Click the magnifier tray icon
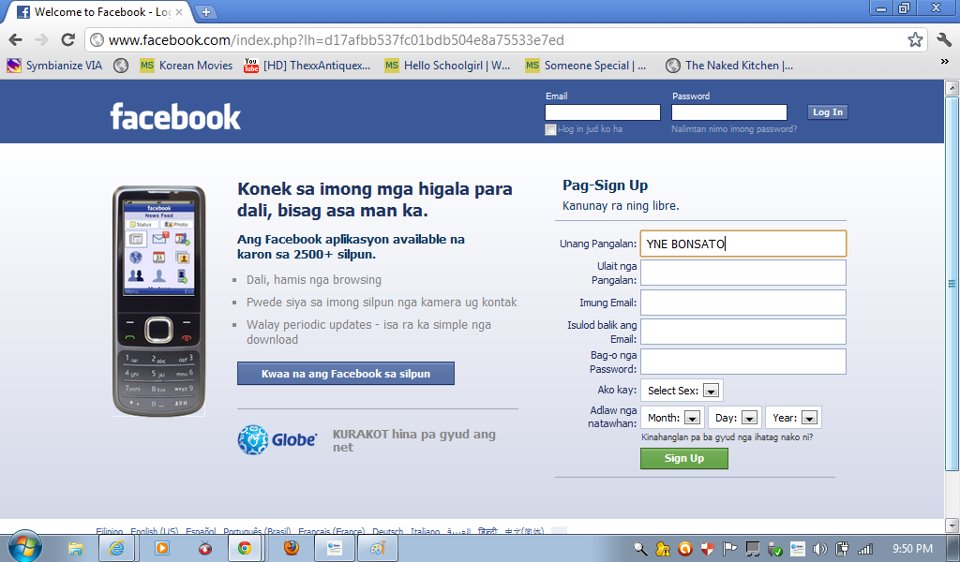Viewport: 960px width, 562px height. pos(640,549)
